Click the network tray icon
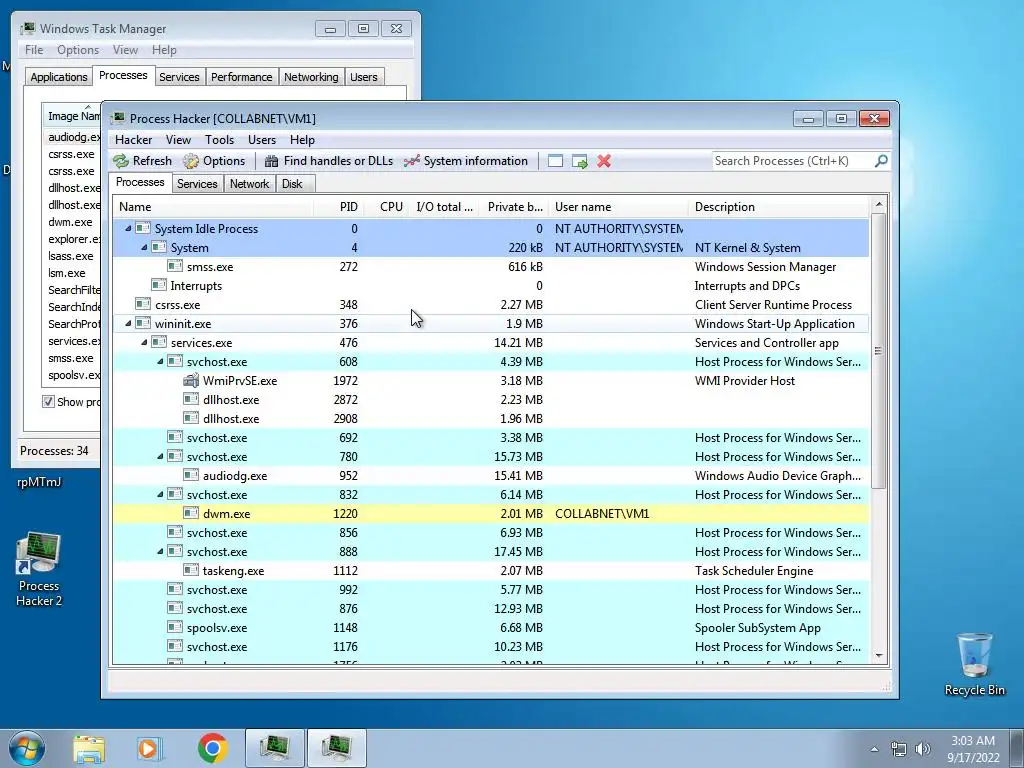This screenshot has height=768, width=1024. (899, 749)
